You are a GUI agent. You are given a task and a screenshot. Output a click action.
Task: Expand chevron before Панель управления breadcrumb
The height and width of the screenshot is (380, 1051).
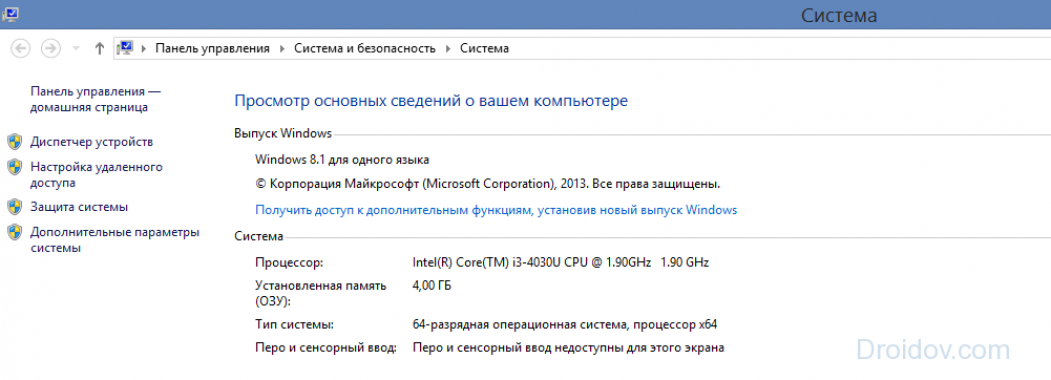[143, 48]
